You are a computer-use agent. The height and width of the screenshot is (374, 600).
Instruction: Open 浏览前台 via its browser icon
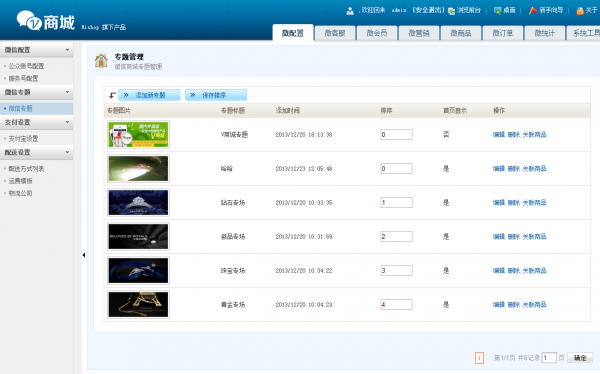click(452, 11)
